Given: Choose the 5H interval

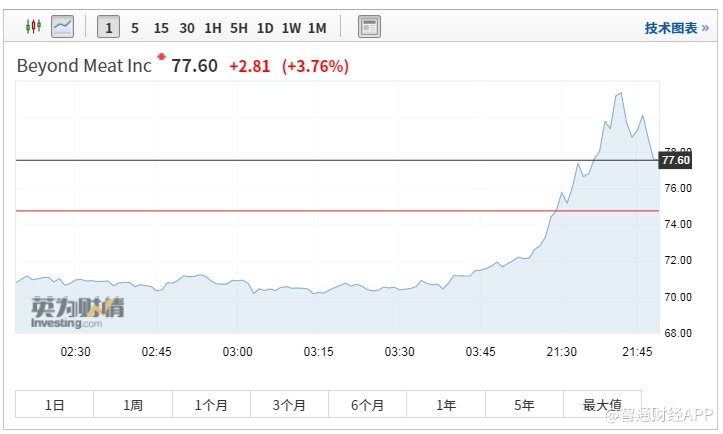Looking at the screenshot, I should click(239, 28).
